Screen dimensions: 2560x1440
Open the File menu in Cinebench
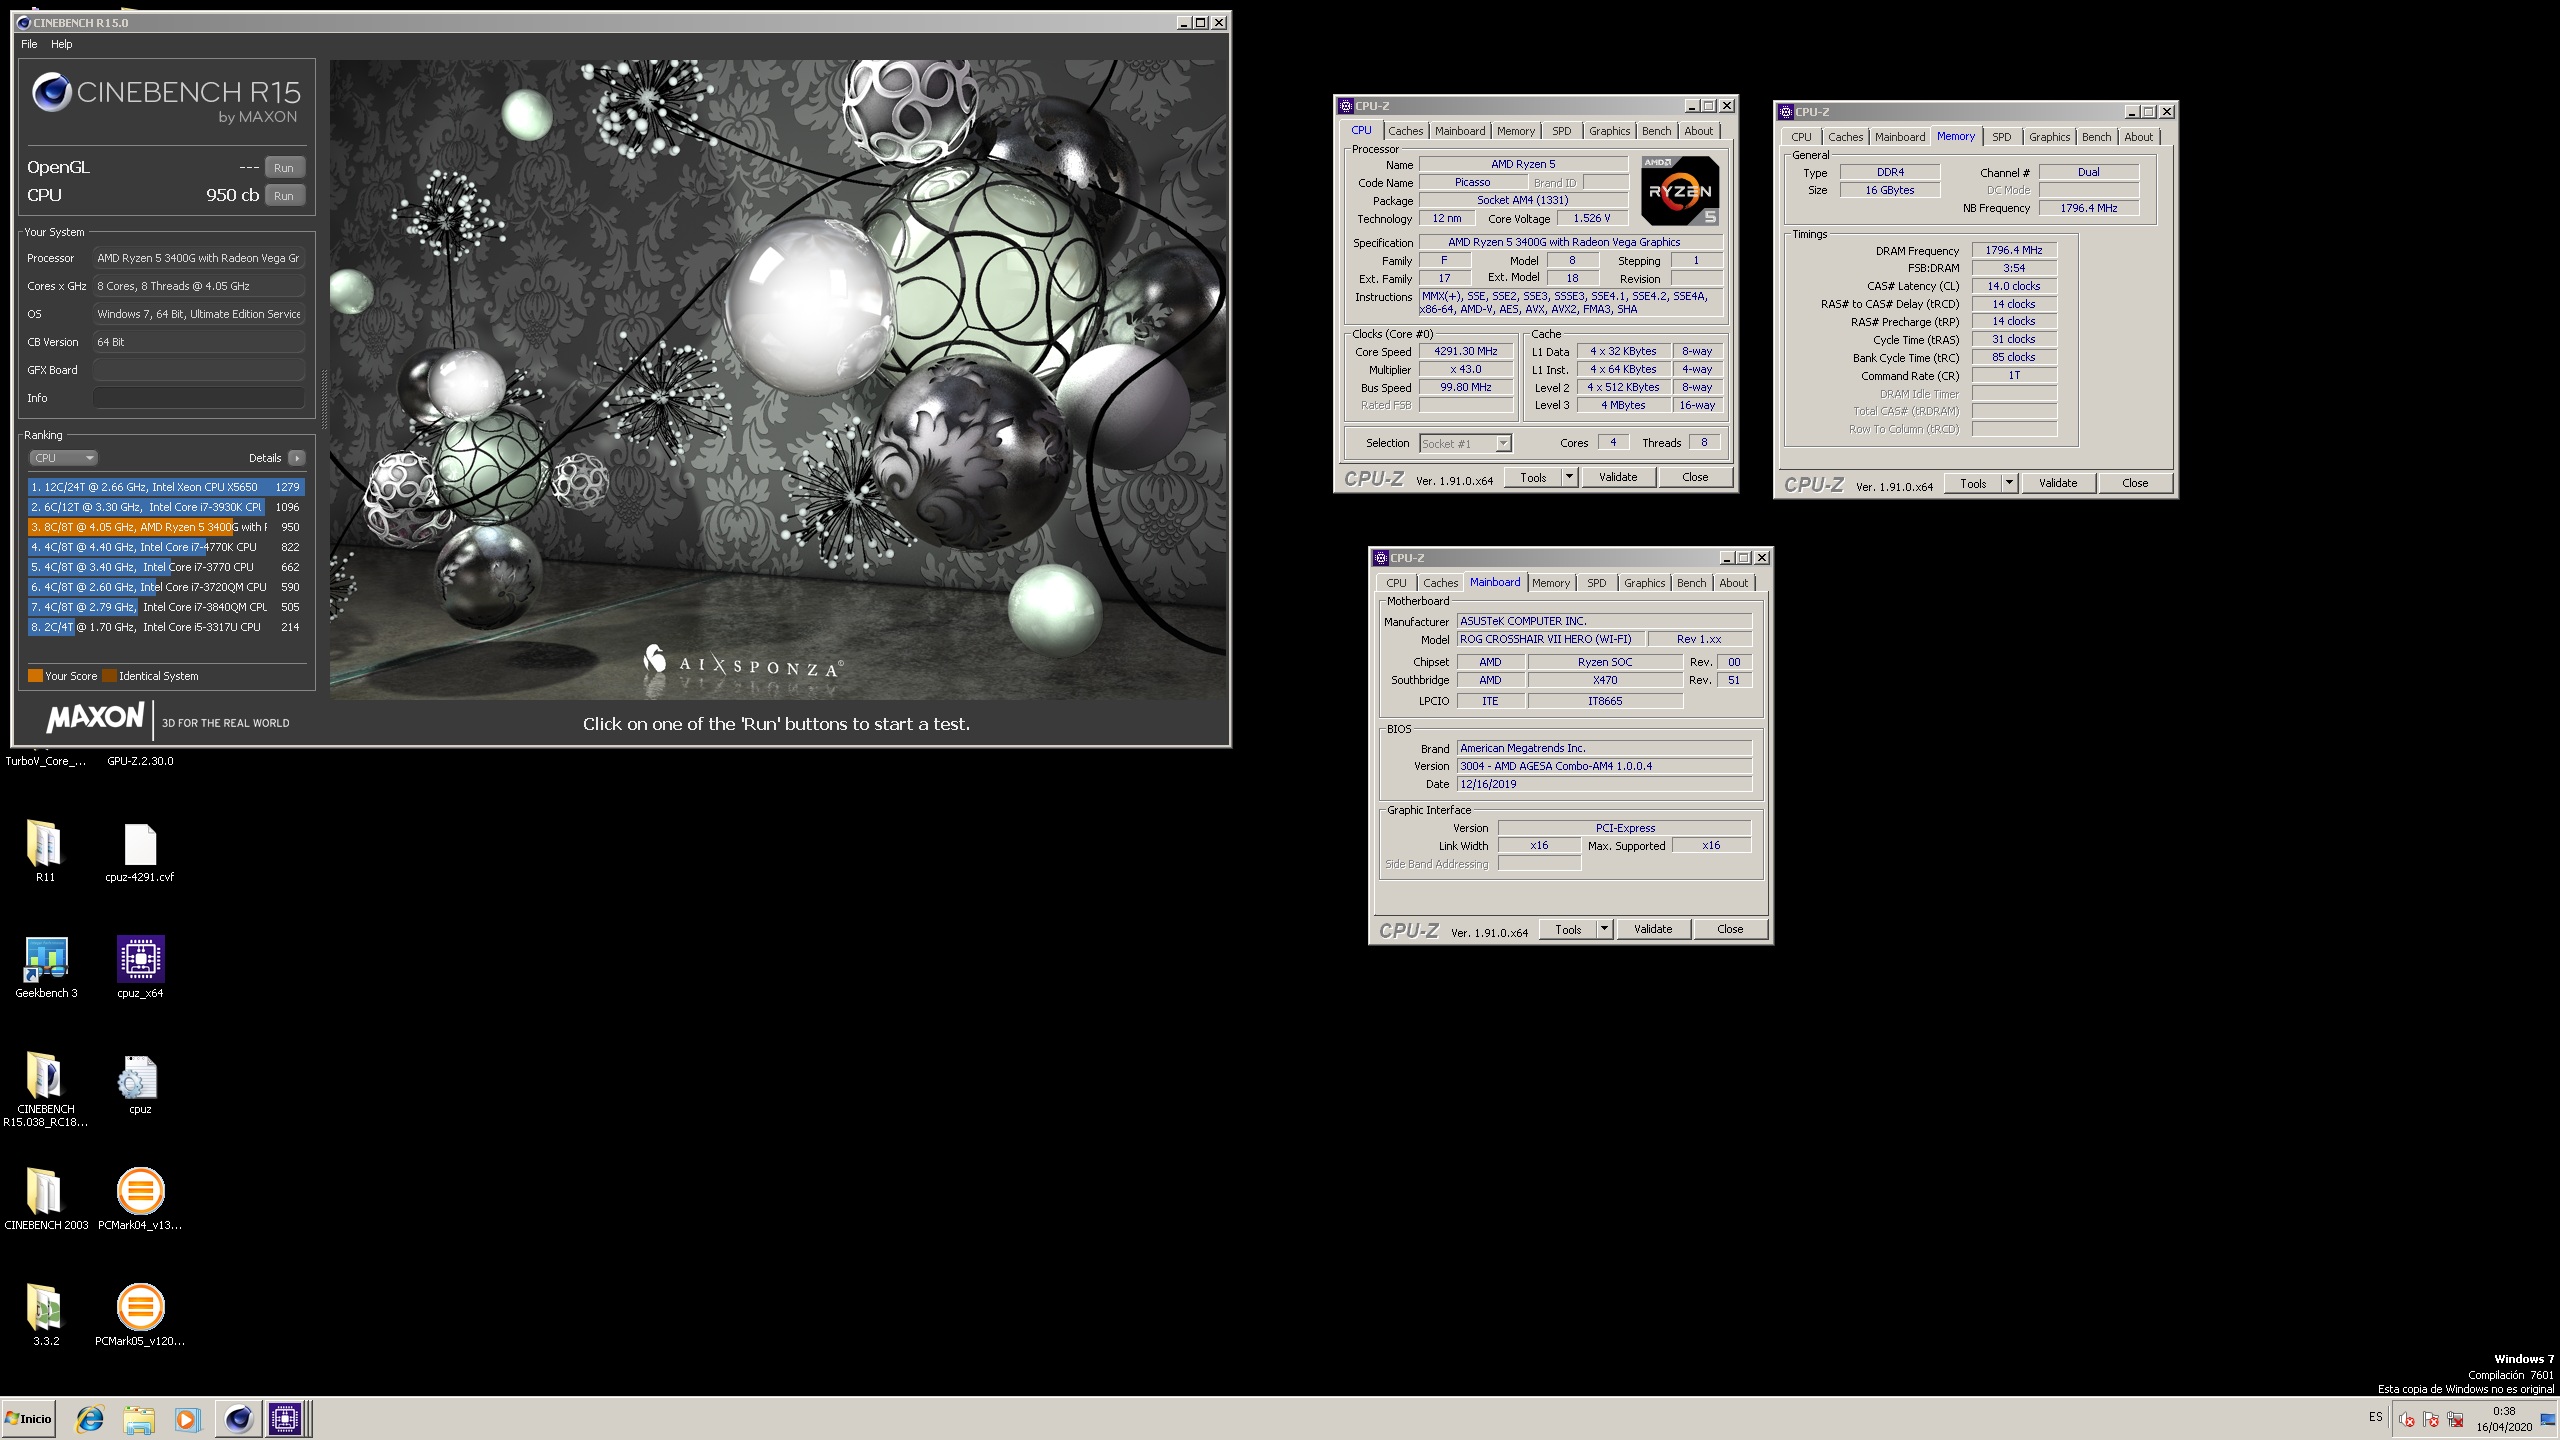click(29, 44)
